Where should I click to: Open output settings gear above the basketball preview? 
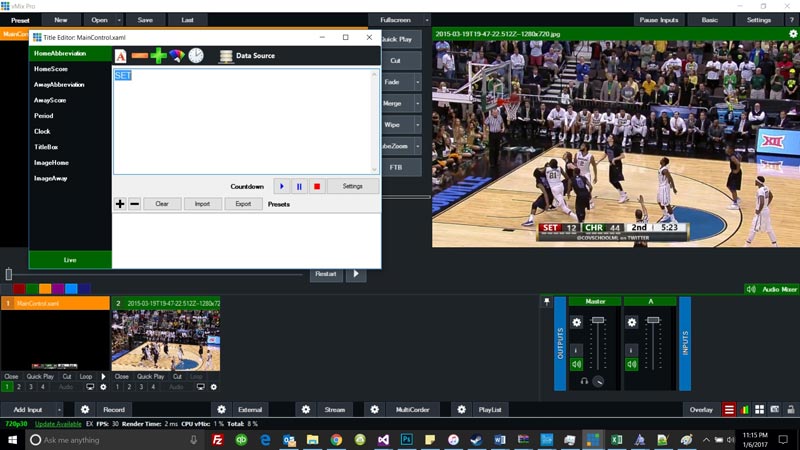point(793,34)
